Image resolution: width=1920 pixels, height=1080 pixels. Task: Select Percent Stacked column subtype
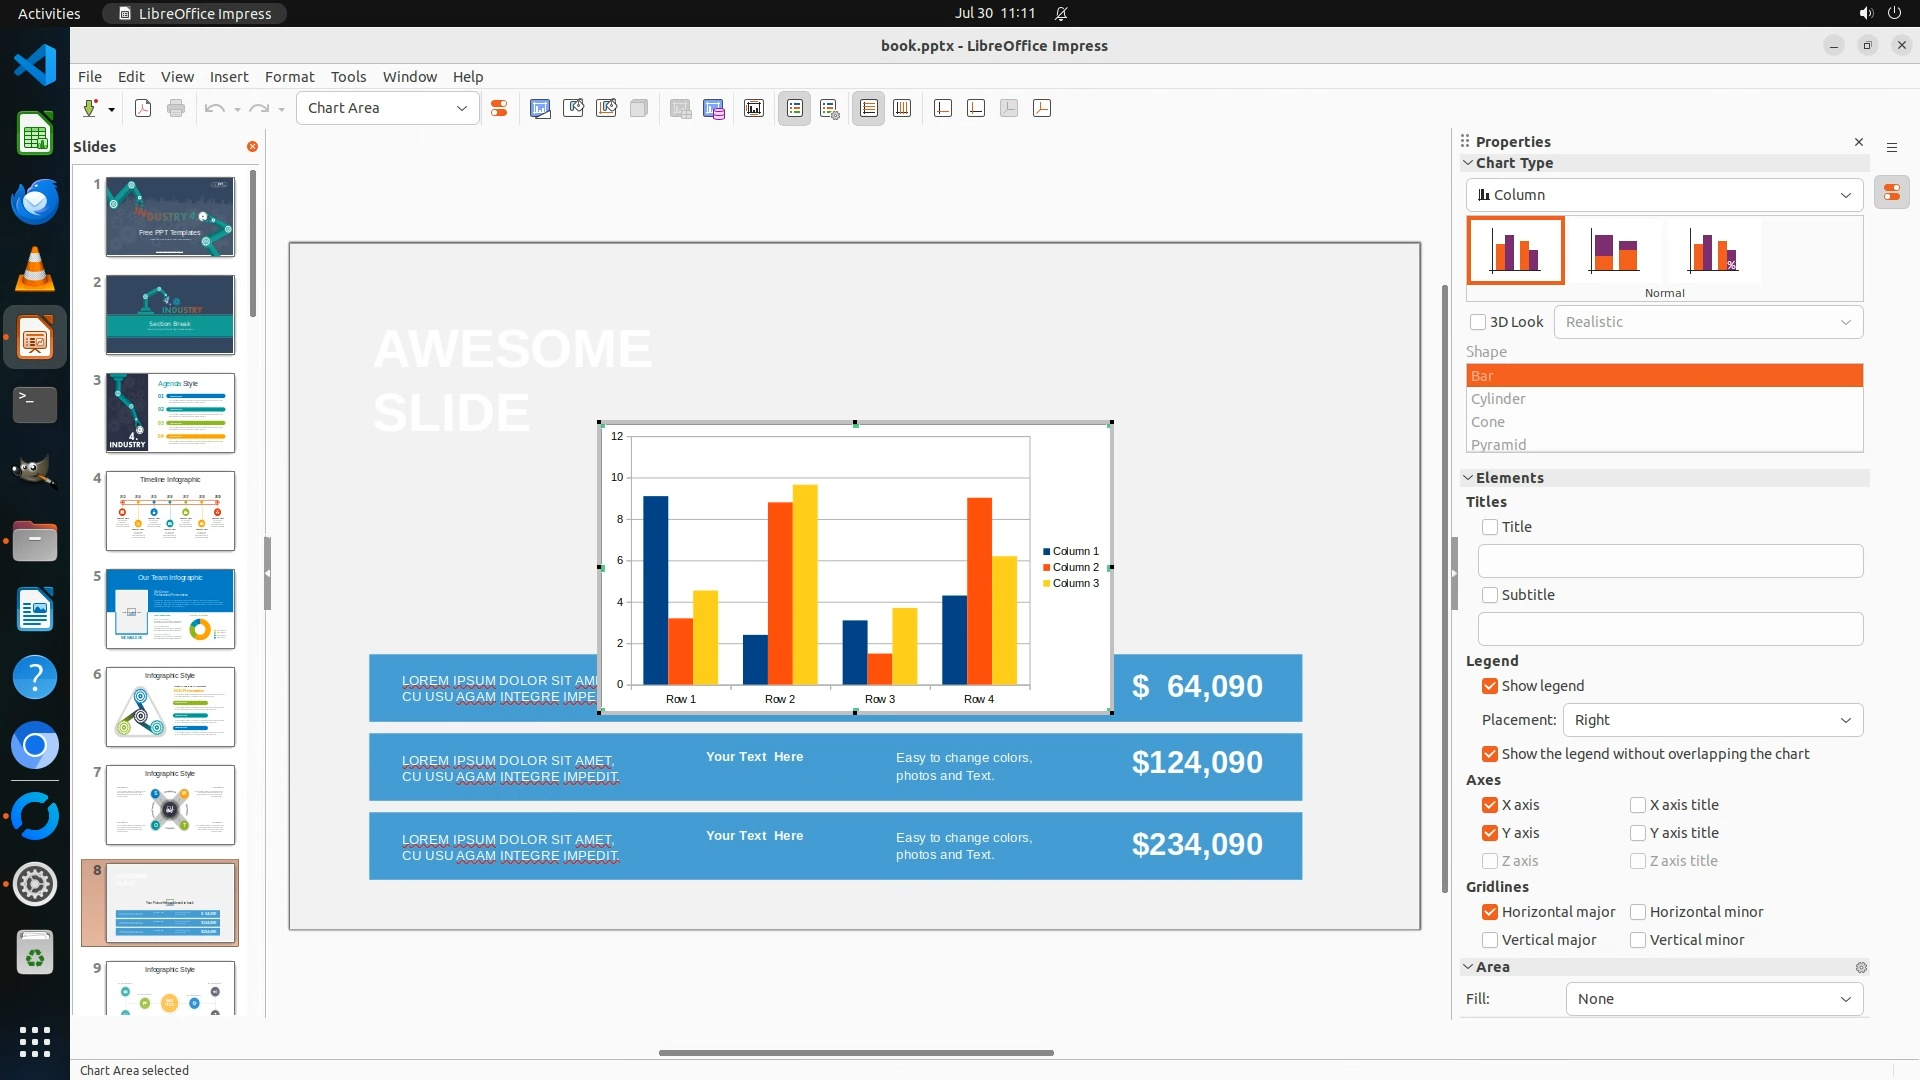point(1712,251)
